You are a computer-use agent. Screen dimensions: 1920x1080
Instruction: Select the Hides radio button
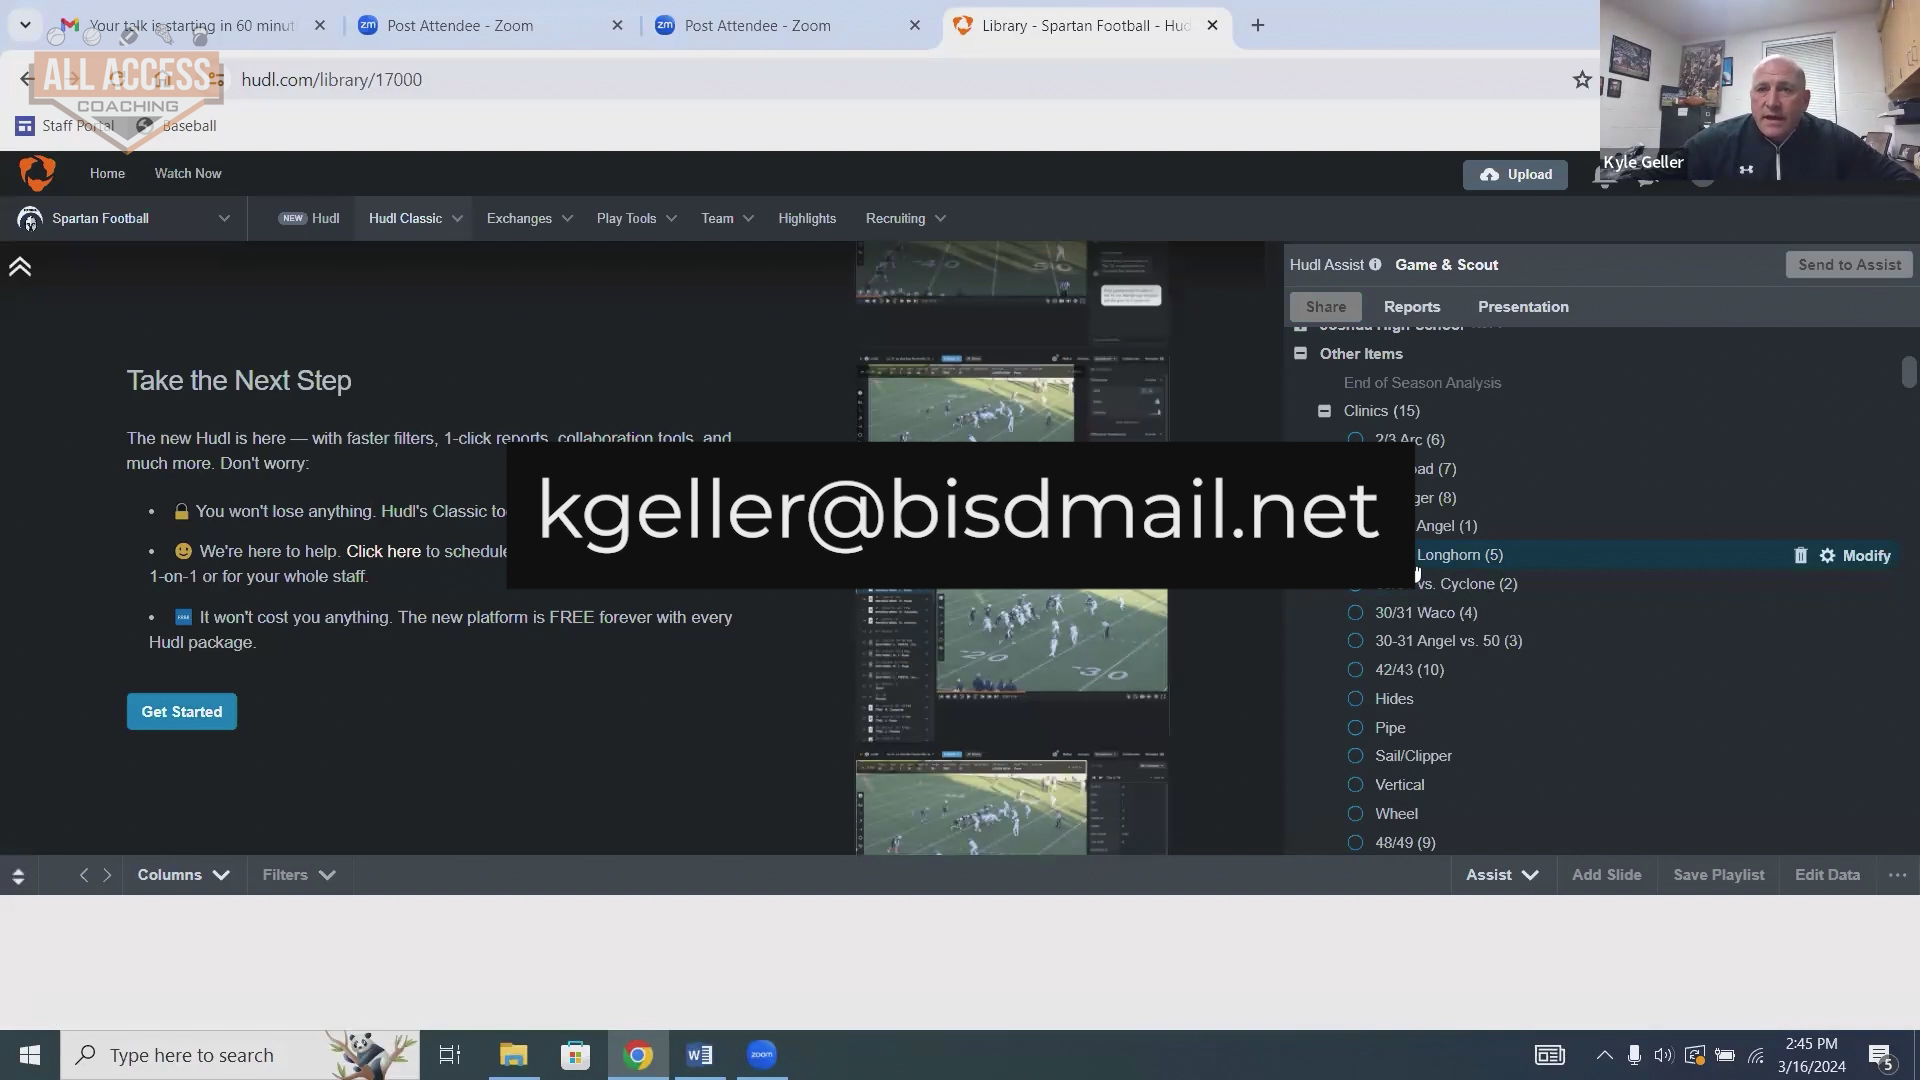[x=1355, y=699]
